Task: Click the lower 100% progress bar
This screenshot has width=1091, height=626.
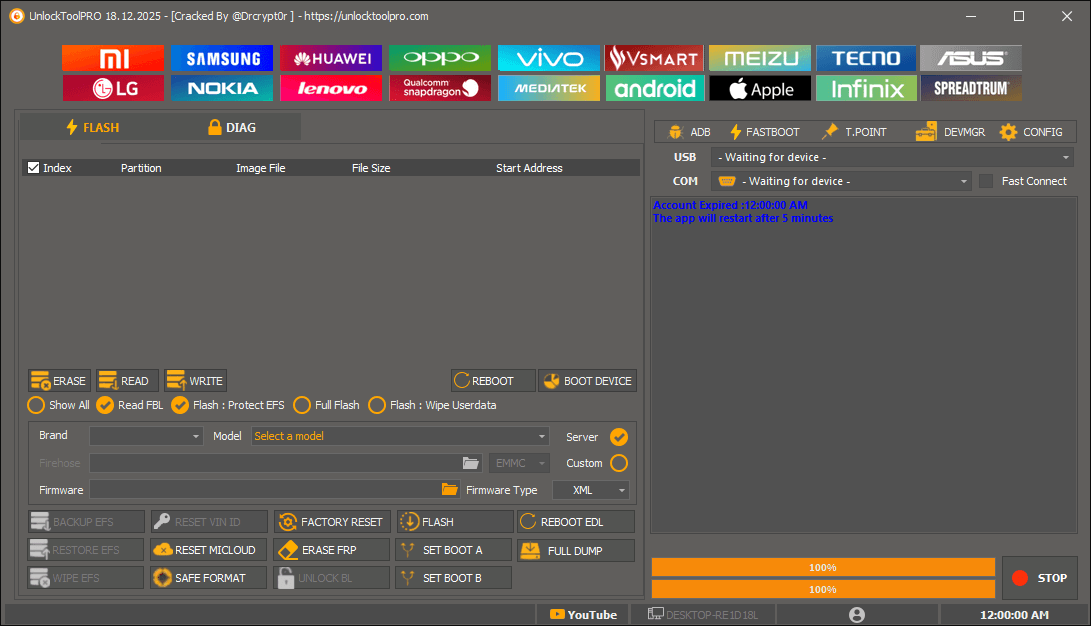Action: click(x=823, y=589)
